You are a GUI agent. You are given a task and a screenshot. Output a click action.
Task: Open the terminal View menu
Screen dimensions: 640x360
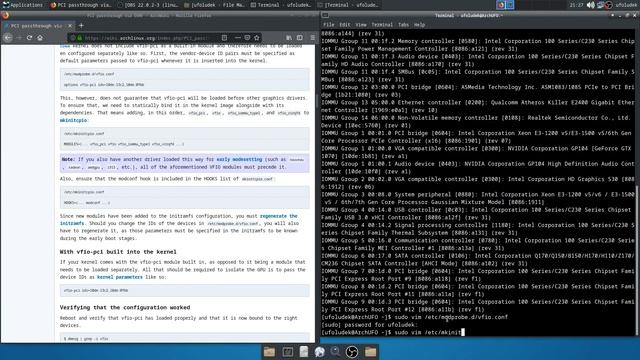[361, 24]
